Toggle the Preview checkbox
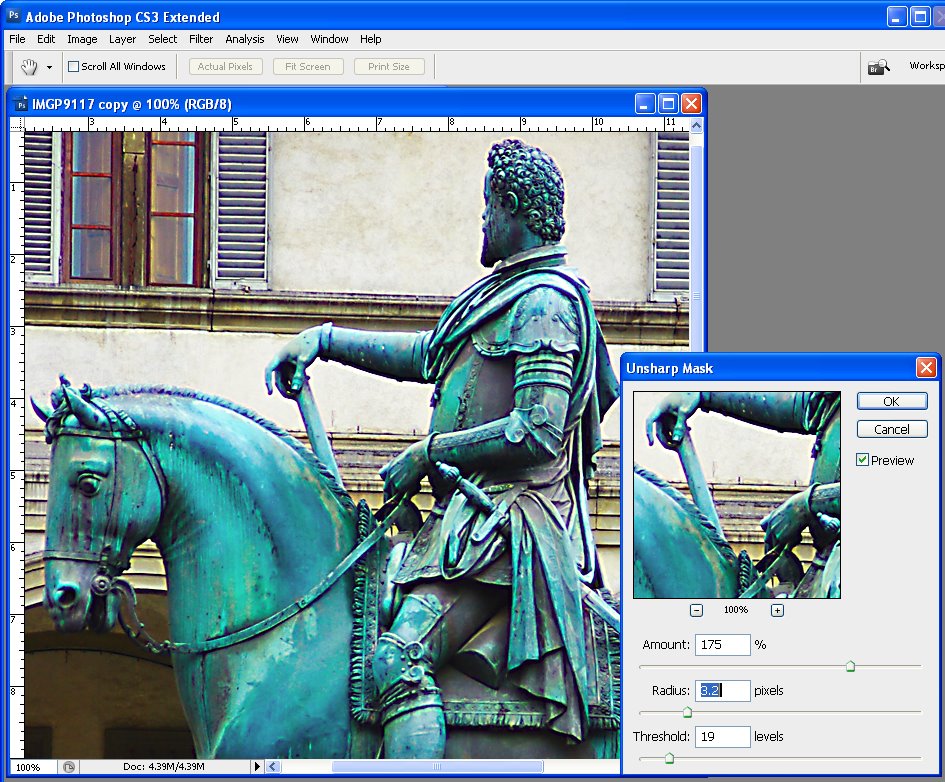The height and width of the screenshot is (782, 945). pos(862,460)
